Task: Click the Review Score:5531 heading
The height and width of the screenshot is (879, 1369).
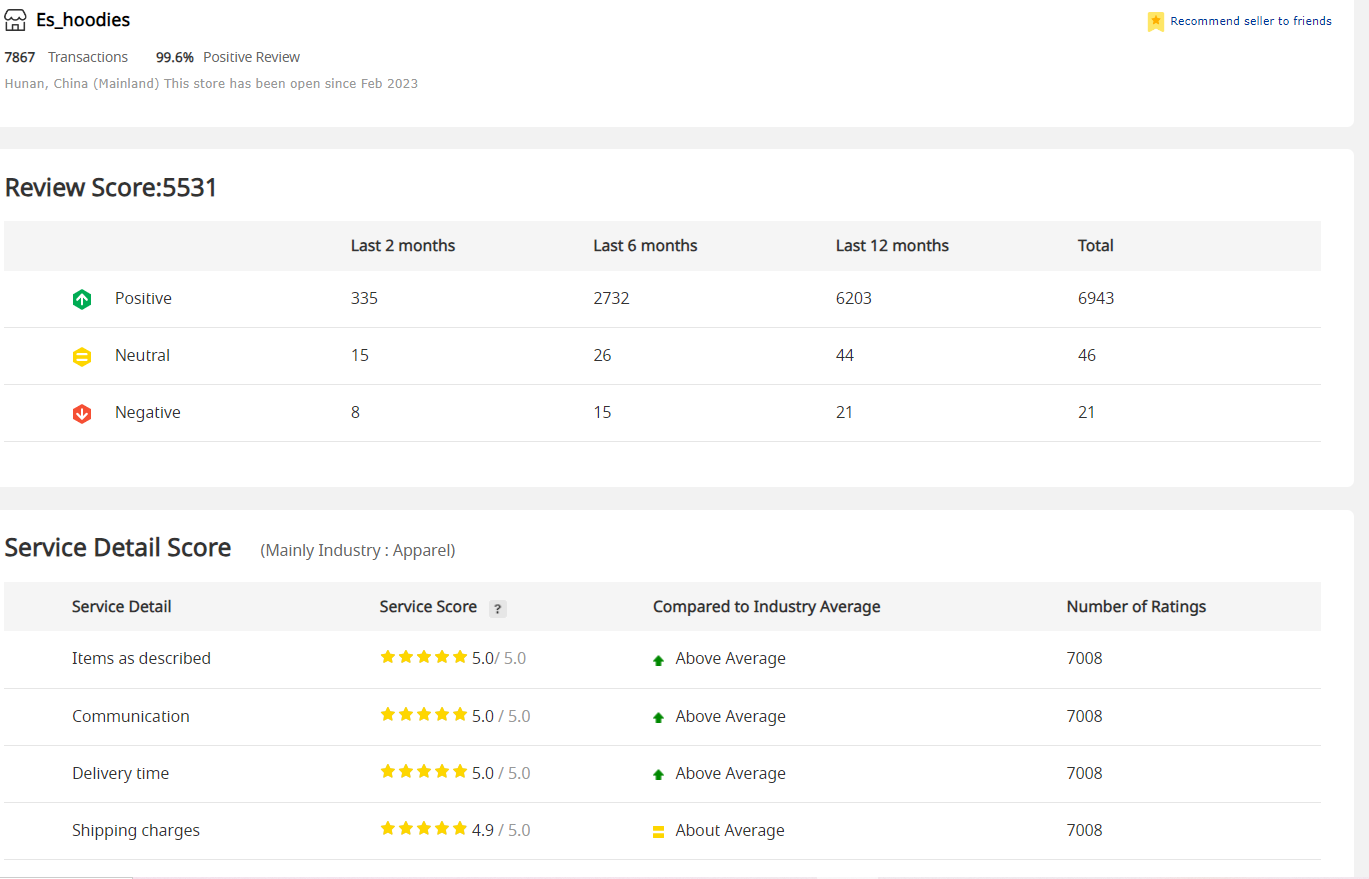Action: click(111, 187)
